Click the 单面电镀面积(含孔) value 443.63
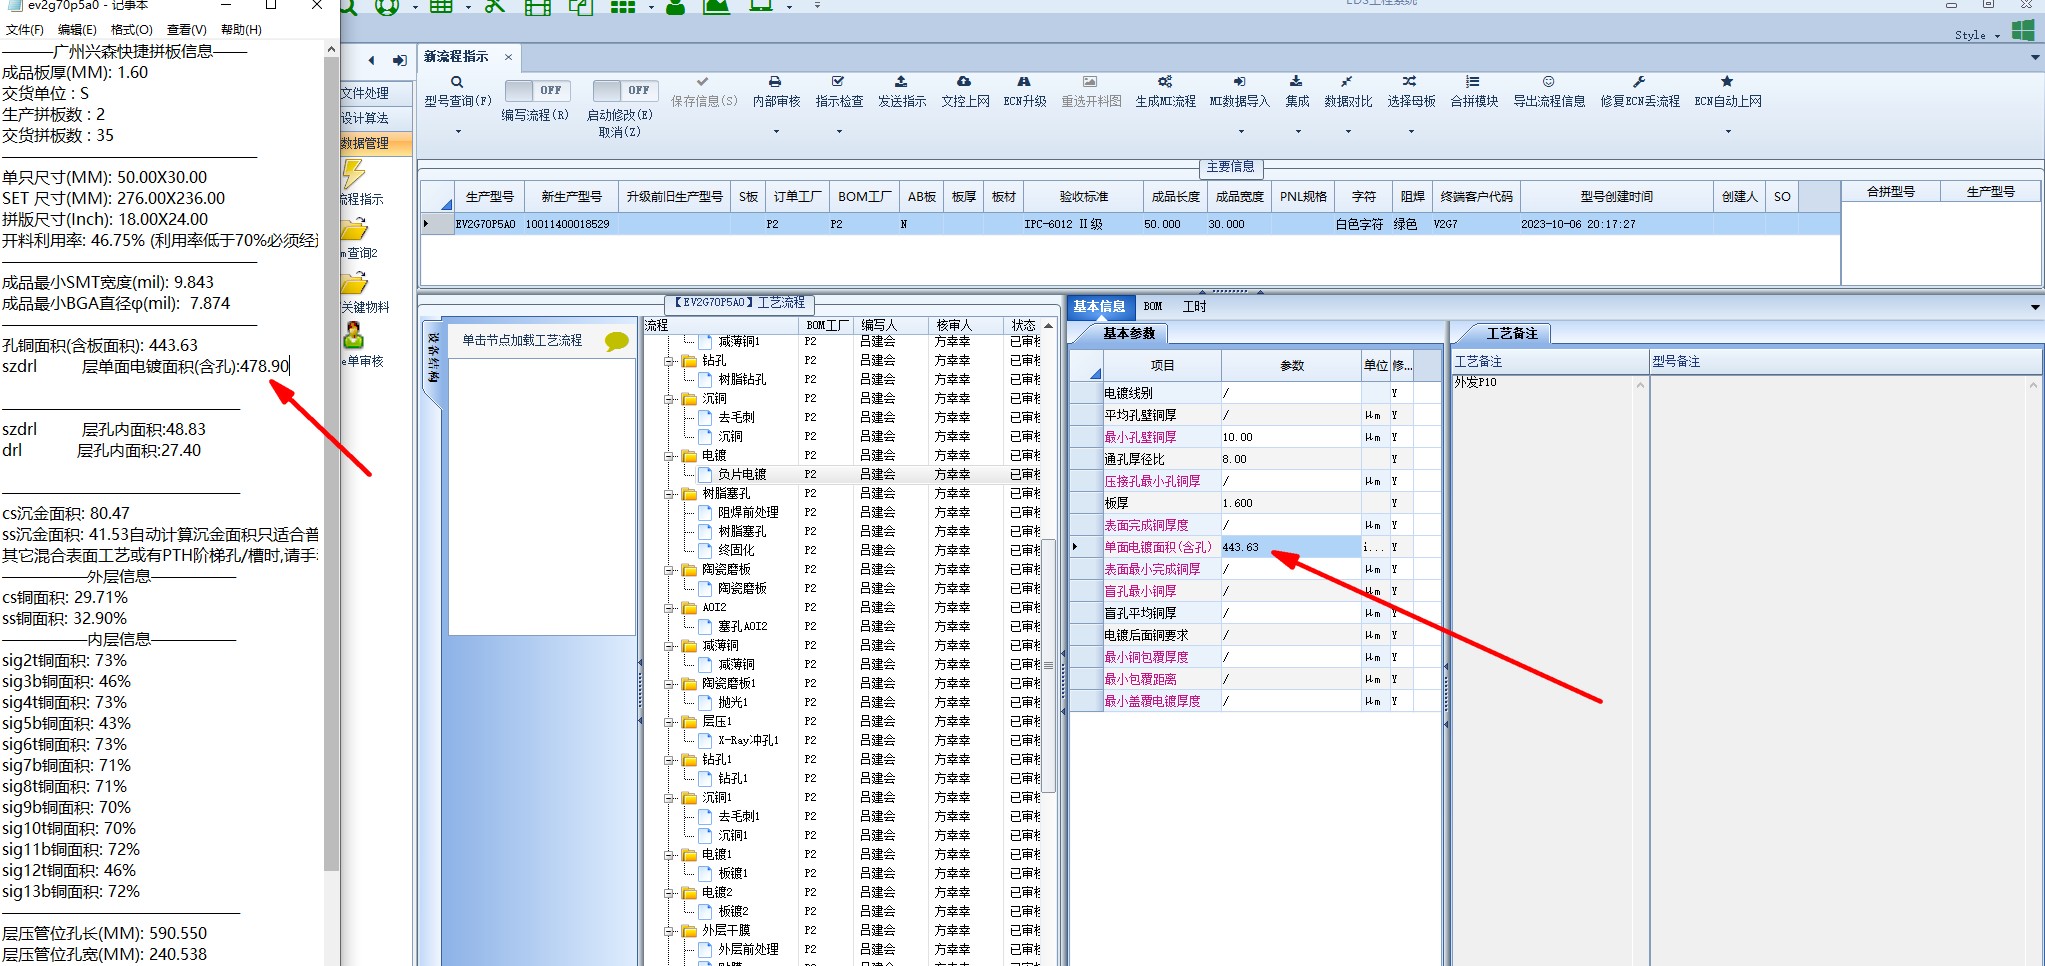2045x966 pixels. pyautogui.click(x=1290, y=548)
